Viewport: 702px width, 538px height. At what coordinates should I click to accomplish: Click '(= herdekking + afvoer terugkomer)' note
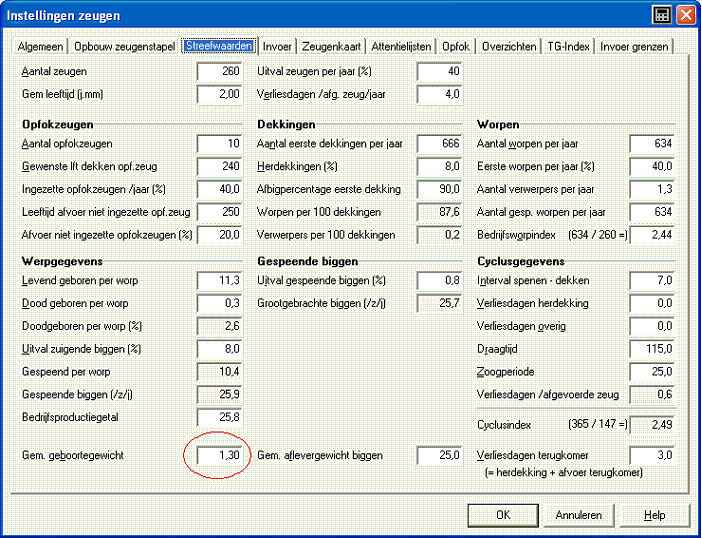pyautogui.click(x=564, y=473)
